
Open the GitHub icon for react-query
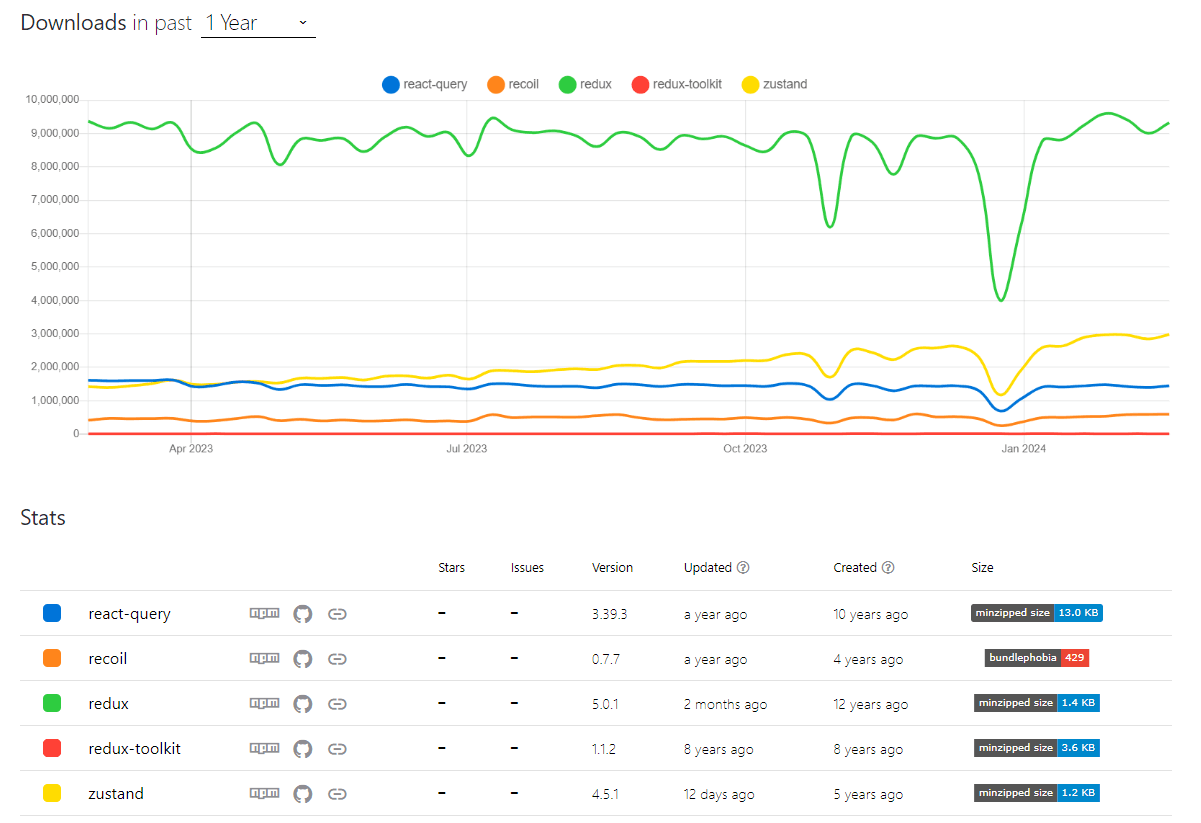(x=303, y=614)
